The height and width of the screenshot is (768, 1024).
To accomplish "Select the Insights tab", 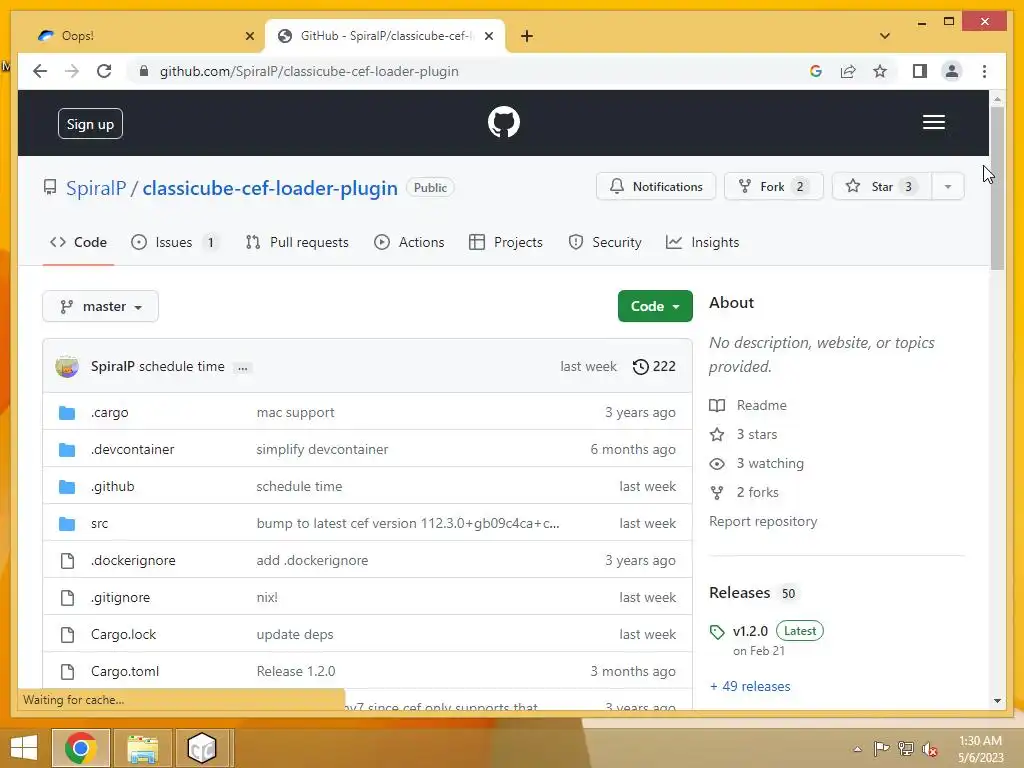I will coord(703,242).
